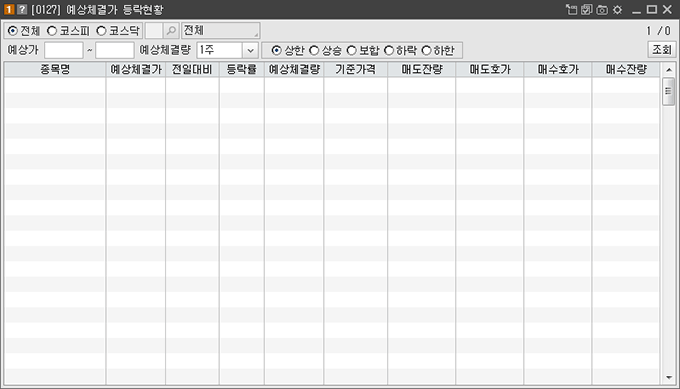The width and height of the screenshot is (680, 389).
Task: Click the 예상가 minimum price field
Action: [64, 50]
